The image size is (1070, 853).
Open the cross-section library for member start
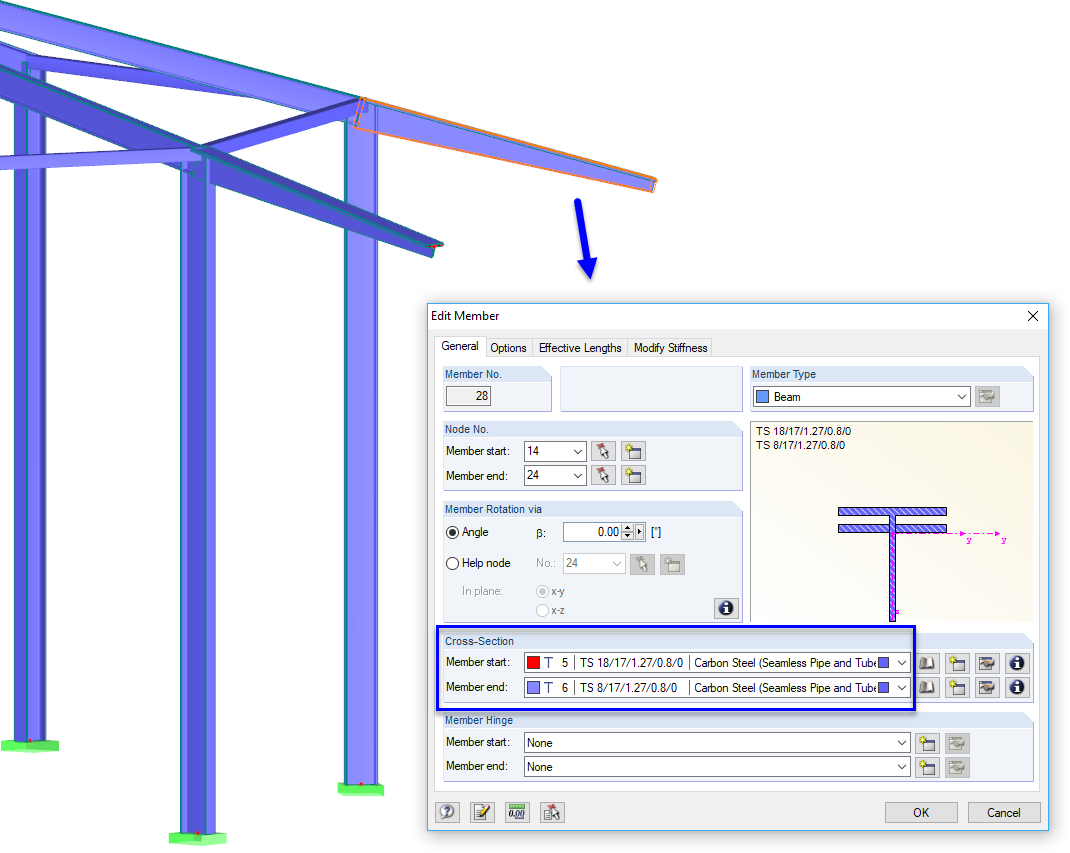tap(927, 662)
